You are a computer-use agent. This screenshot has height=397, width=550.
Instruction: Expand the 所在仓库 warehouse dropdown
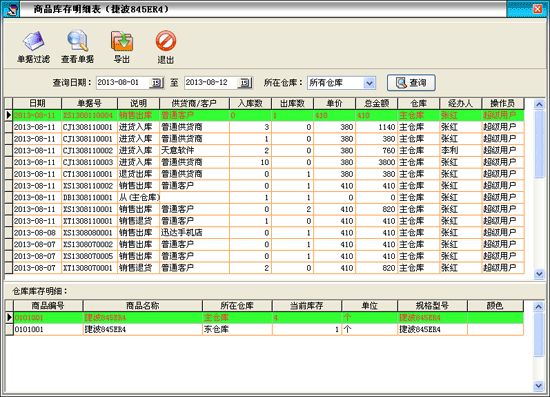[369, 83]
